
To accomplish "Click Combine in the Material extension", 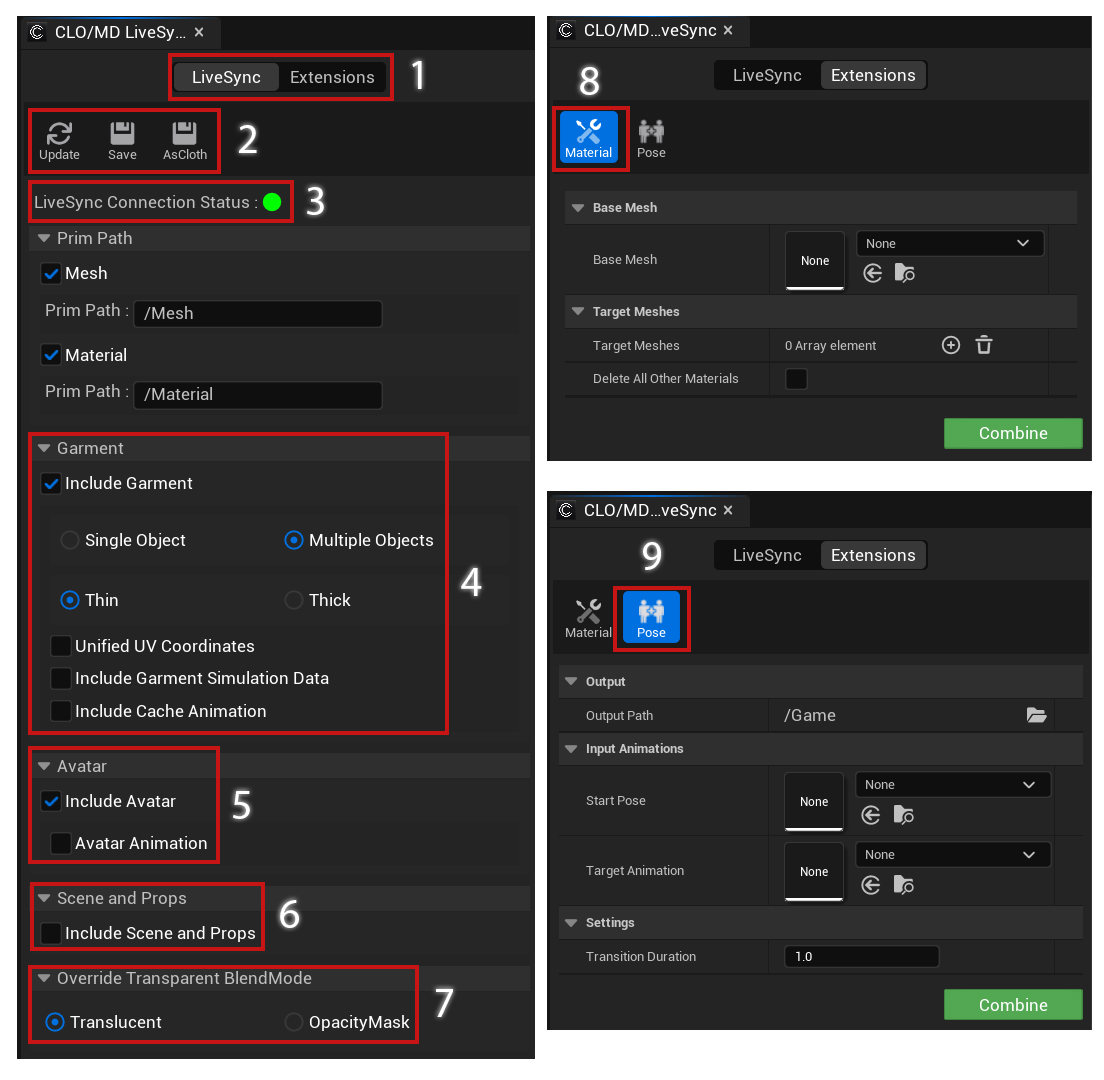I will [1012, 433].
